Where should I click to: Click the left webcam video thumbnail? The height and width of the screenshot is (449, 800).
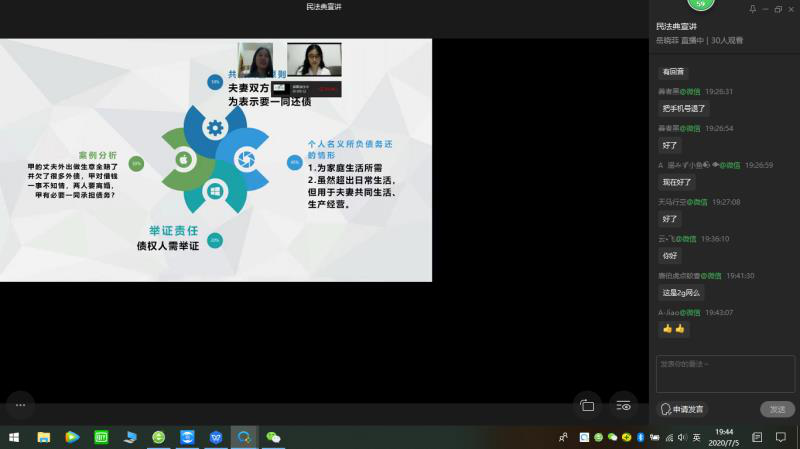pyautogui.click(x=256, y=60)
